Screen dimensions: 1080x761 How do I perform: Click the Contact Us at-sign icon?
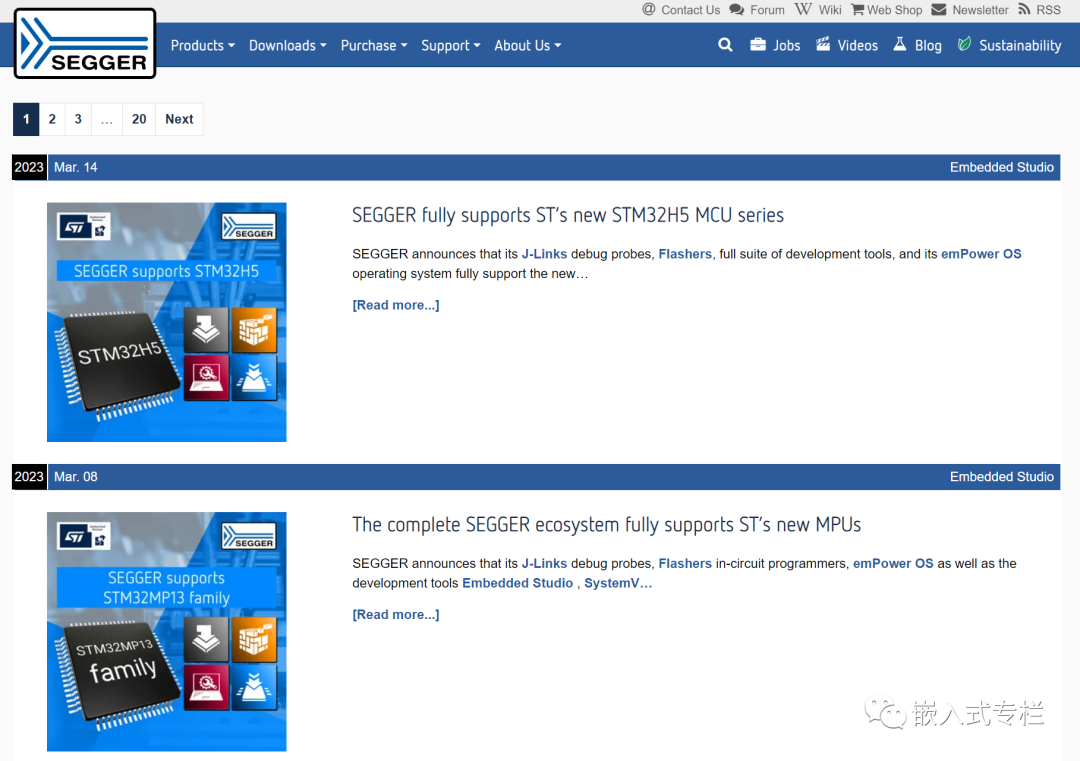click(x=648, y=10)
